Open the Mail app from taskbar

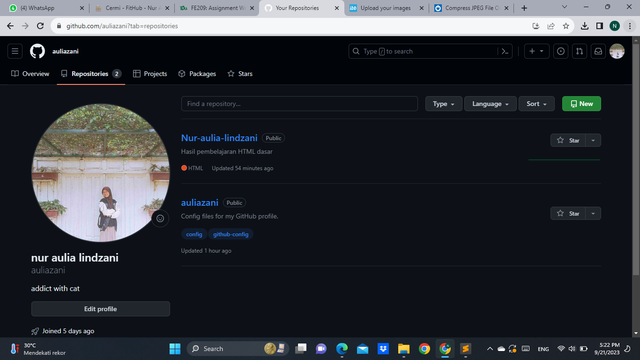click(x=362, y=349)
